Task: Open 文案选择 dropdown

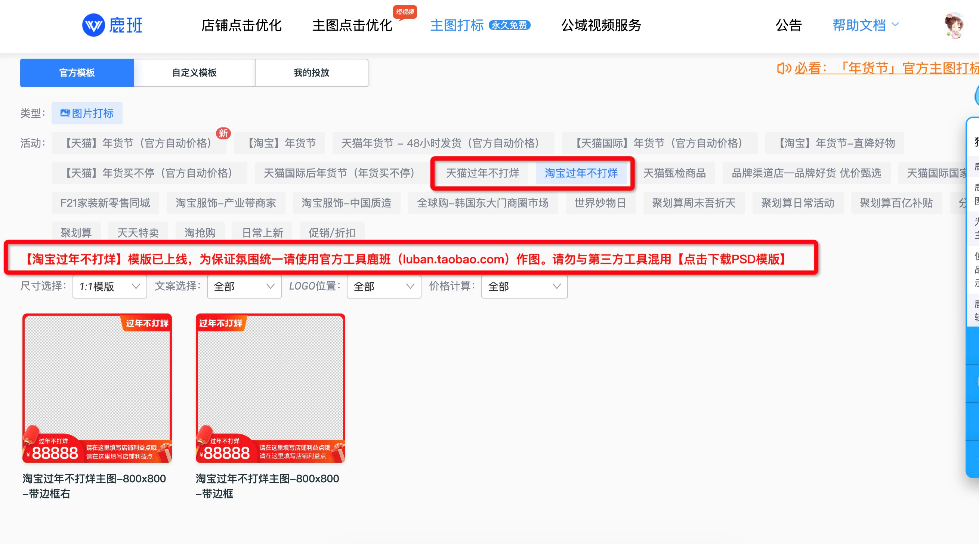Action: 244,287
